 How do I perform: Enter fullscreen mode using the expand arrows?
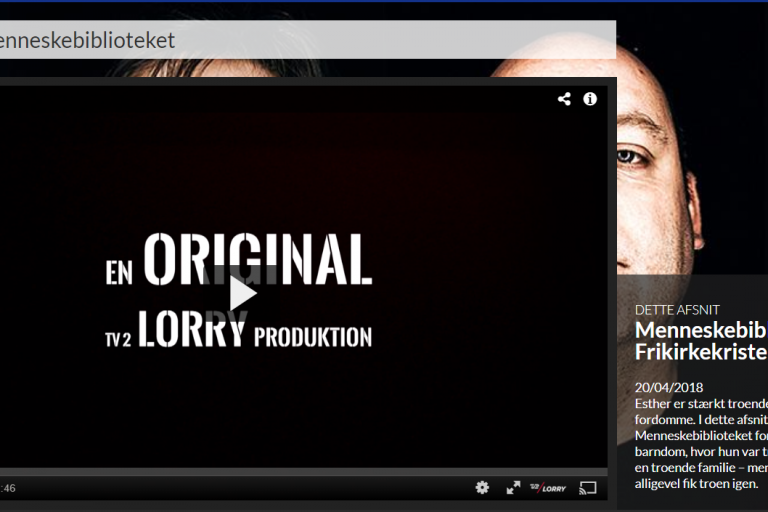pos(513,487)
